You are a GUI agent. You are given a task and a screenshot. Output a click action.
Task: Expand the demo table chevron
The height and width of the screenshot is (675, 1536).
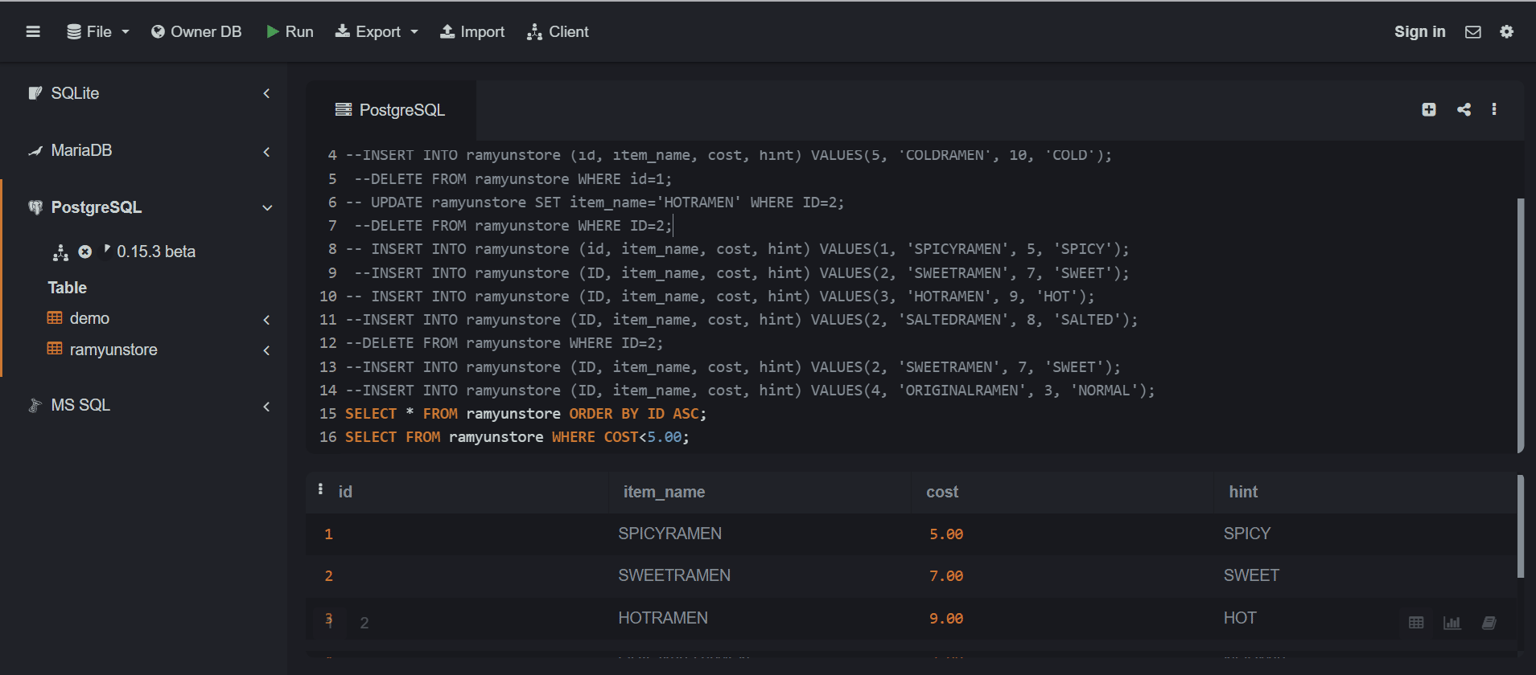coord(266,320)
